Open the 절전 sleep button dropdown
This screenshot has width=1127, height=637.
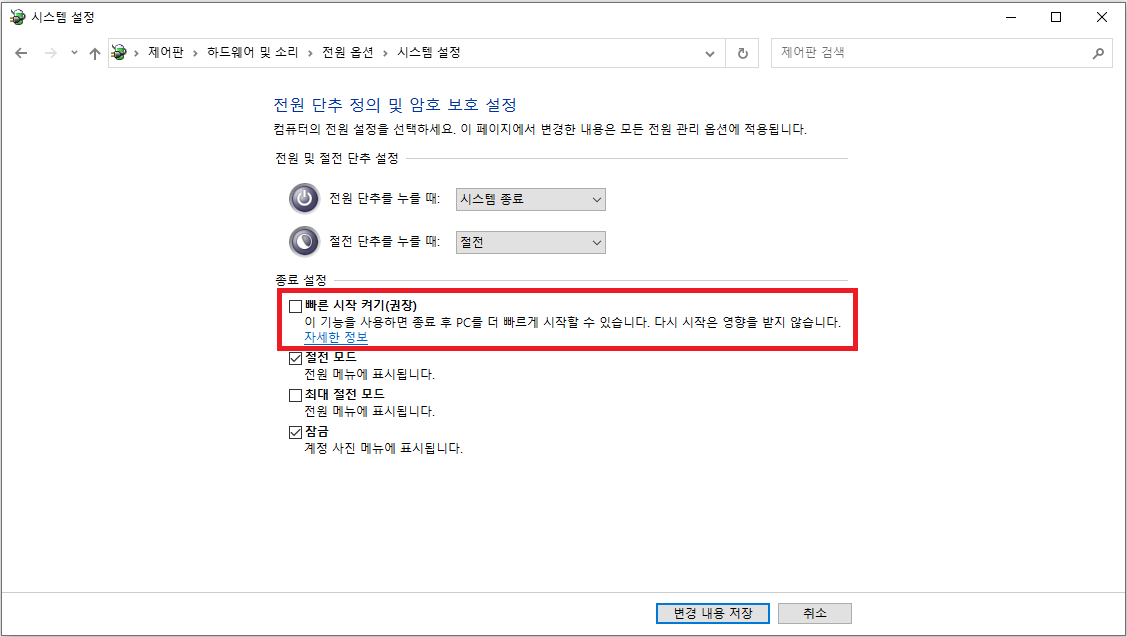pyautogui.click(x=530, y=242)
